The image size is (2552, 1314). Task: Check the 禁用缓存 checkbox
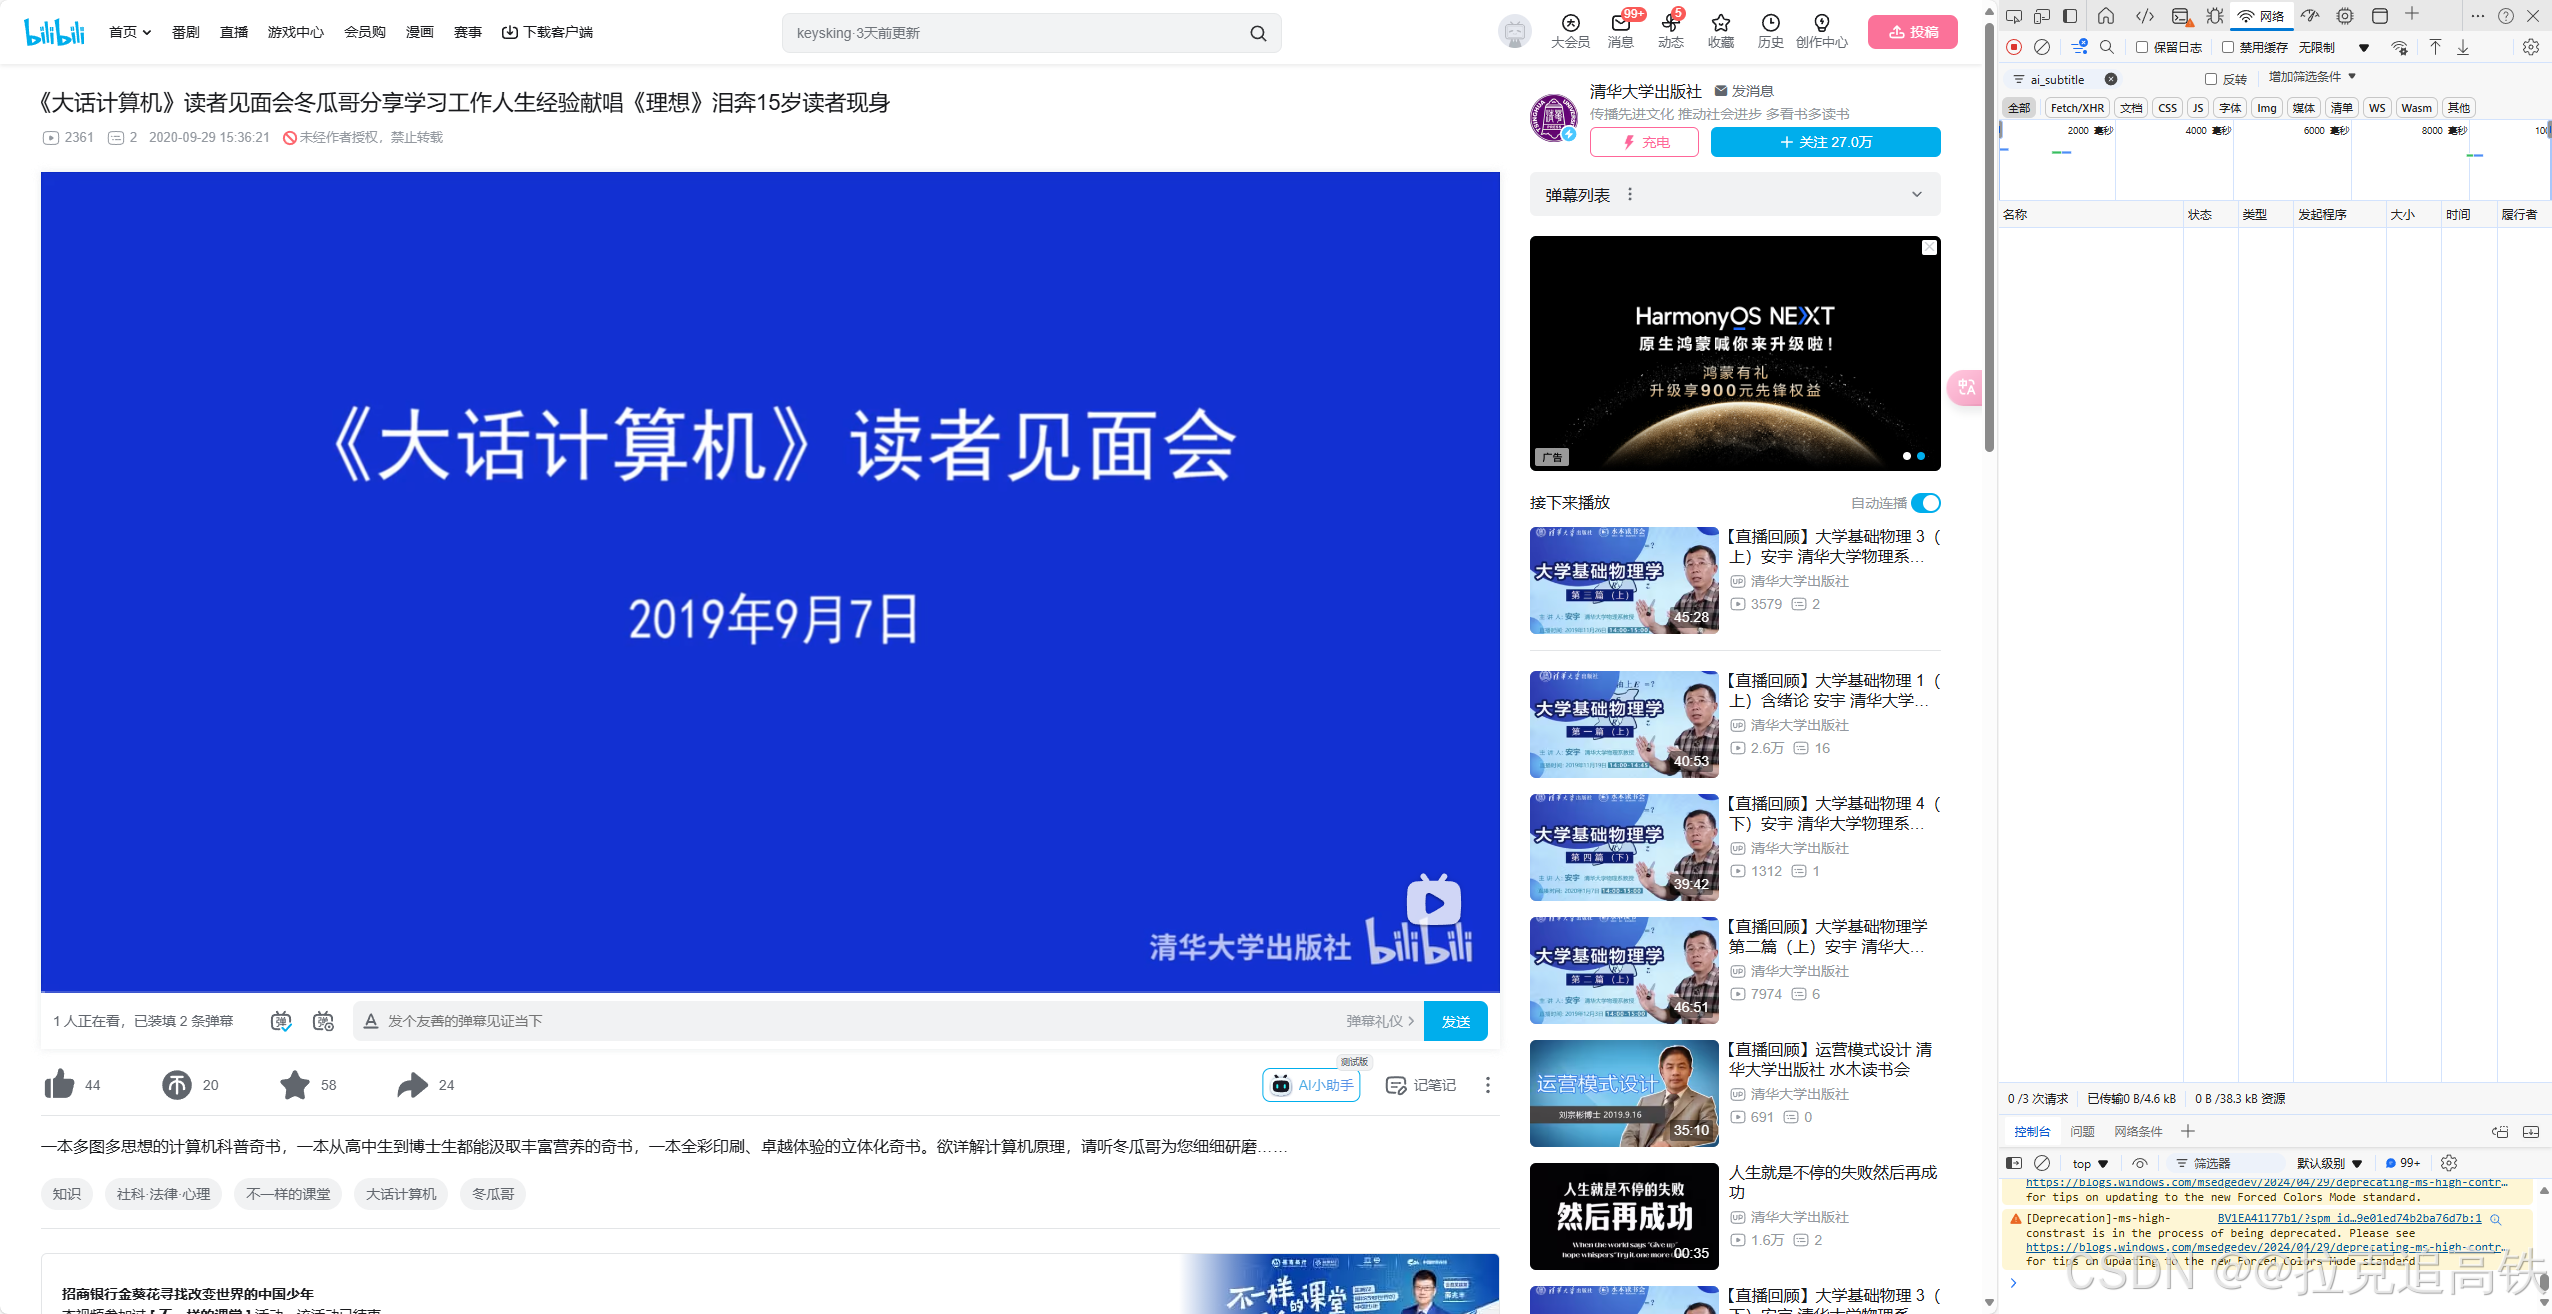(2228, 47)
